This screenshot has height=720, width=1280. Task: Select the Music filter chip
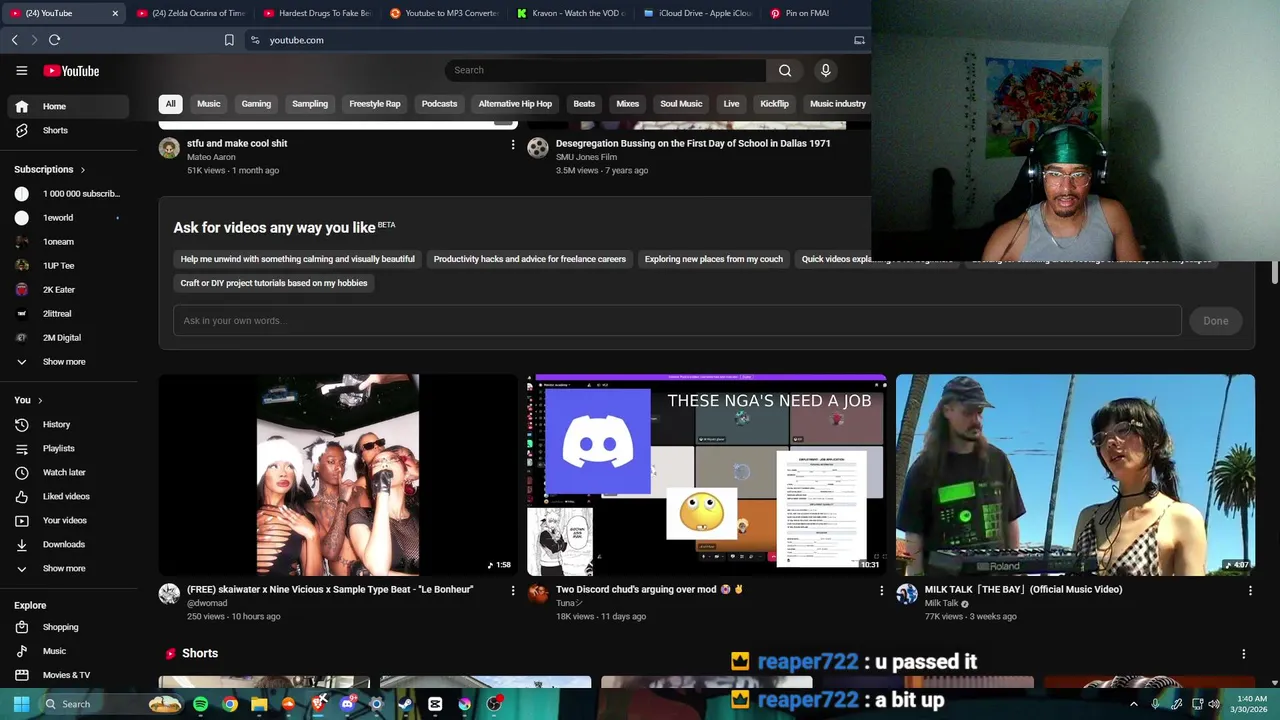208,104
